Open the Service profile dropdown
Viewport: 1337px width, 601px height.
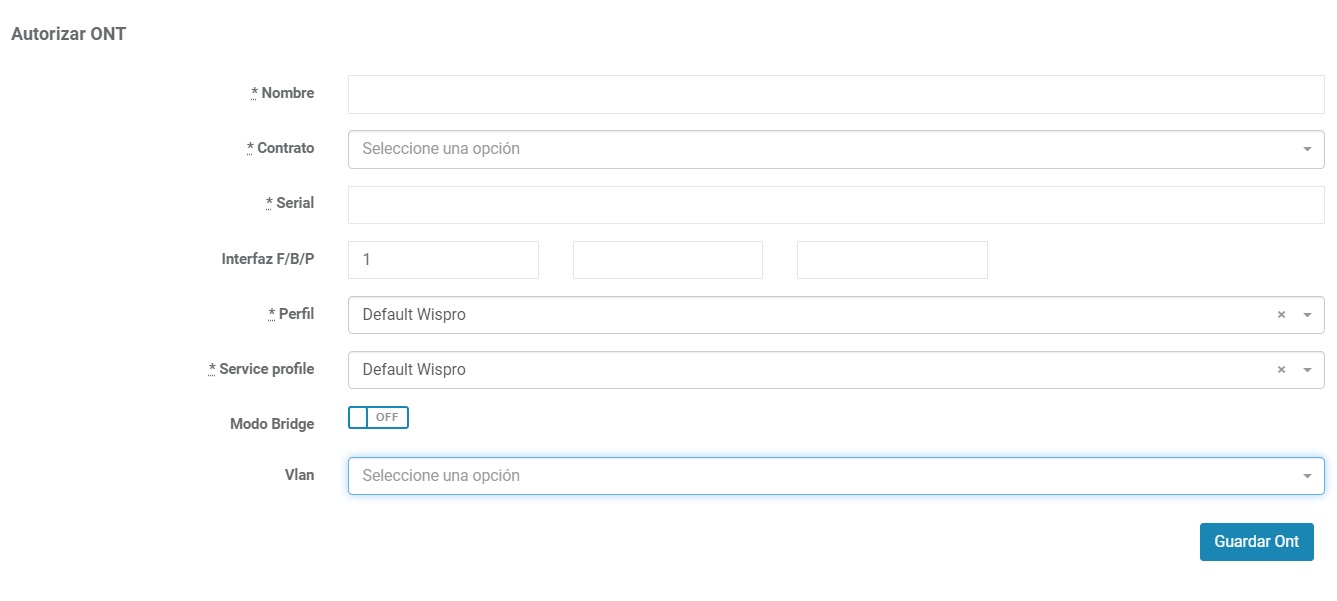[836, 370]
